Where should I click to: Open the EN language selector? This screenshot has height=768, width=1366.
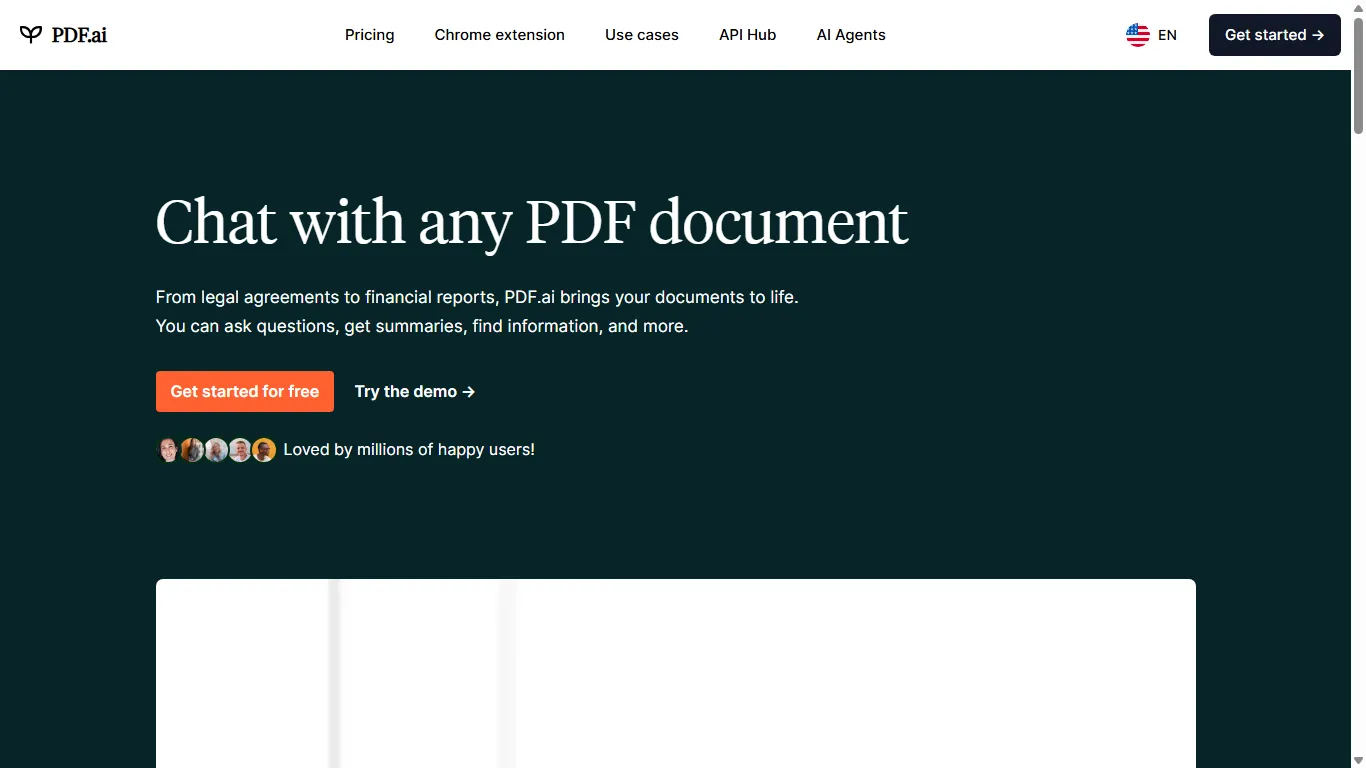(1152, 34)
